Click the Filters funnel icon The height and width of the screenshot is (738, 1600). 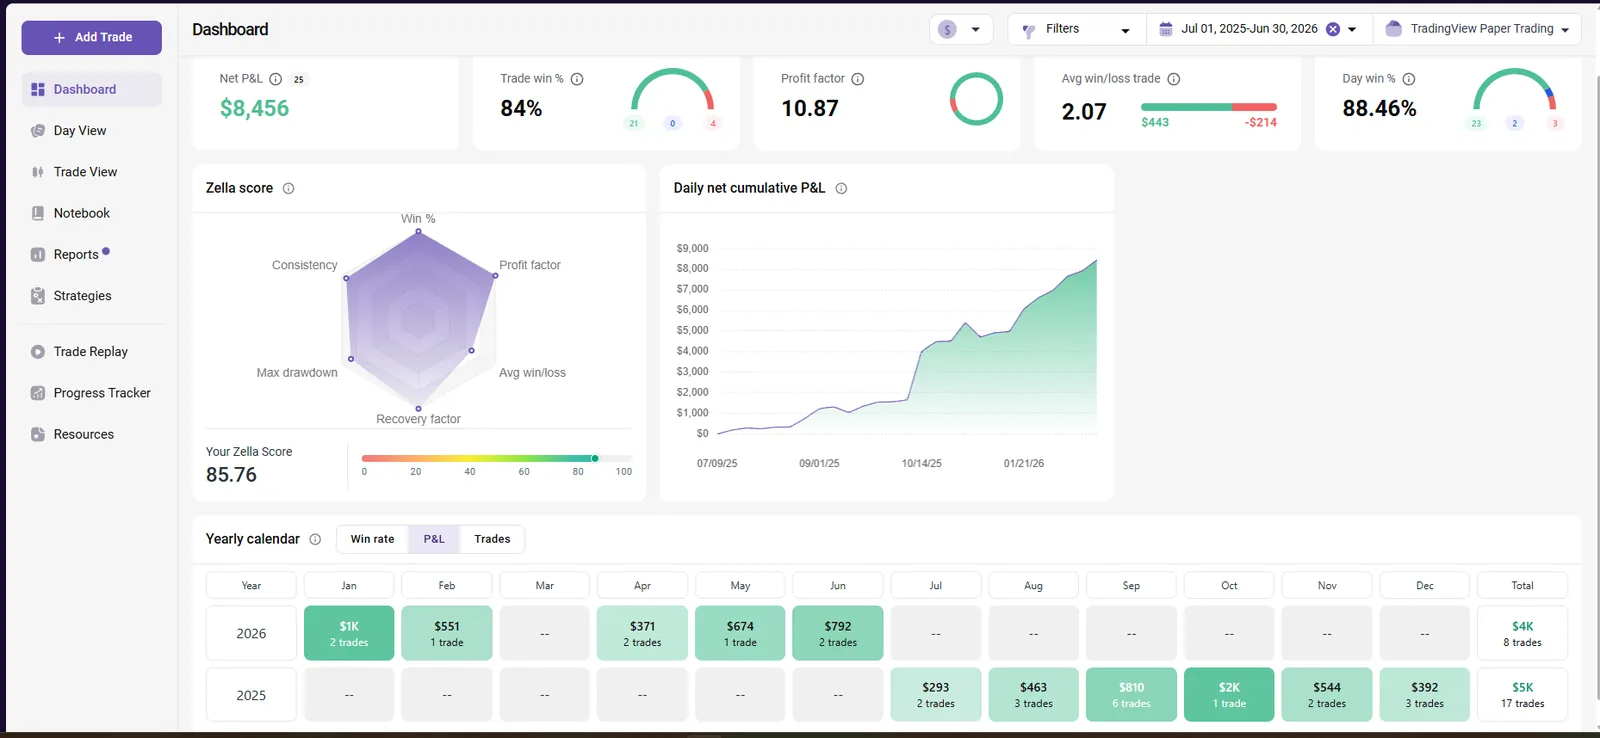tap(1029, 31)
